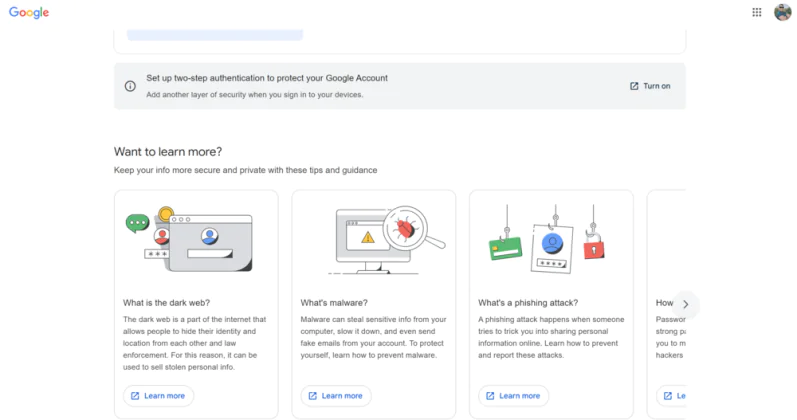Open the account profile avatar
797x420 pixels.
(x=782, y=12)
